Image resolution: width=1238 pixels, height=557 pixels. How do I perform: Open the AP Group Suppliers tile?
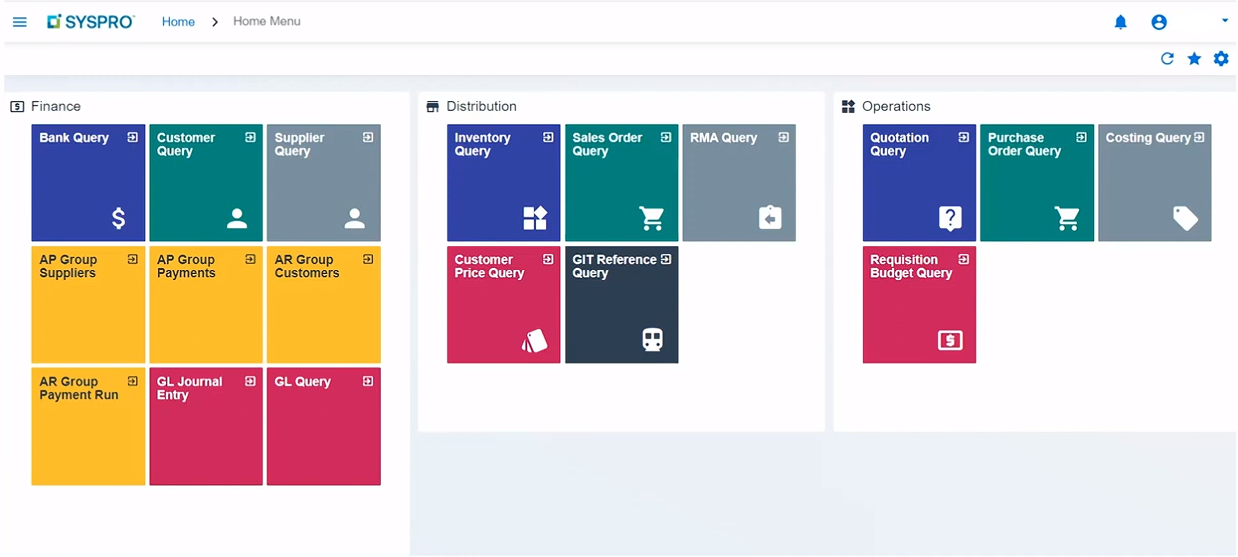coord(88,305)
